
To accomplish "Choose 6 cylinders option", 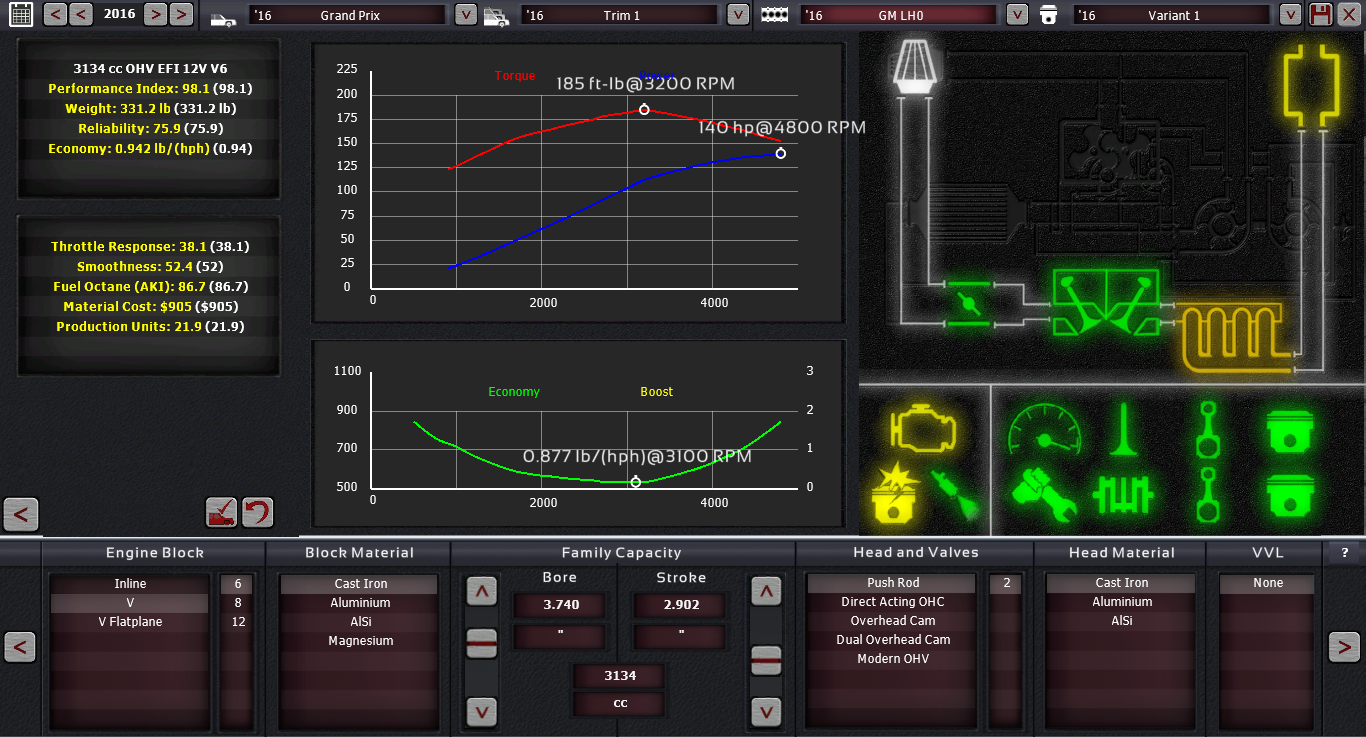I will [x=237, y=584].
